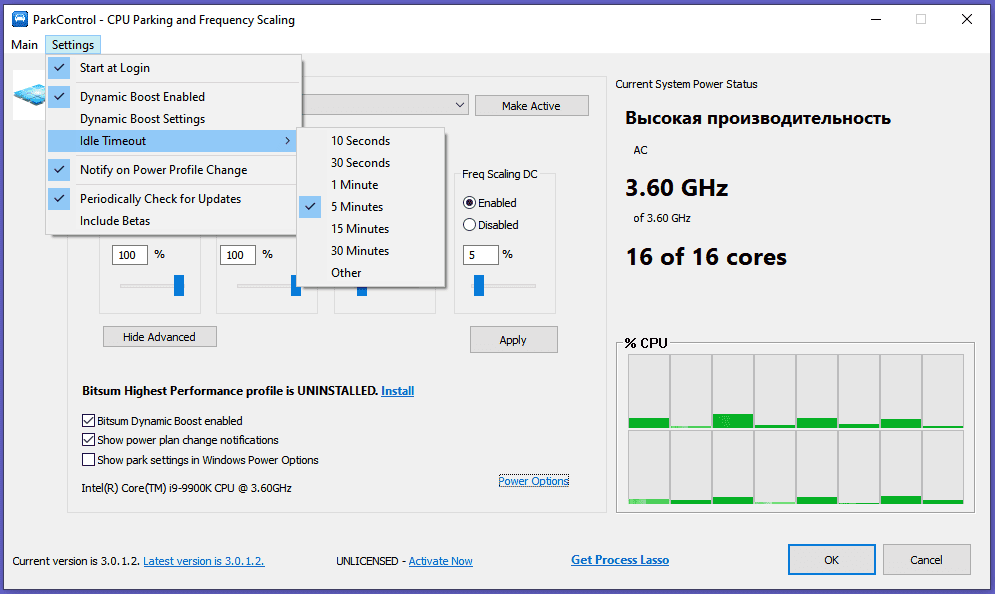Click the Apply button
Screen dimensions: 995x594
coord(513,340)
